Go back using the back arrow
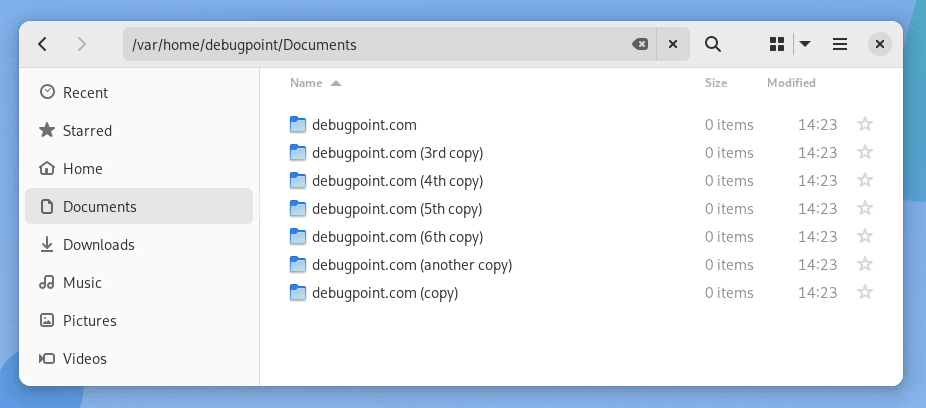 click(x=42, y=44)
